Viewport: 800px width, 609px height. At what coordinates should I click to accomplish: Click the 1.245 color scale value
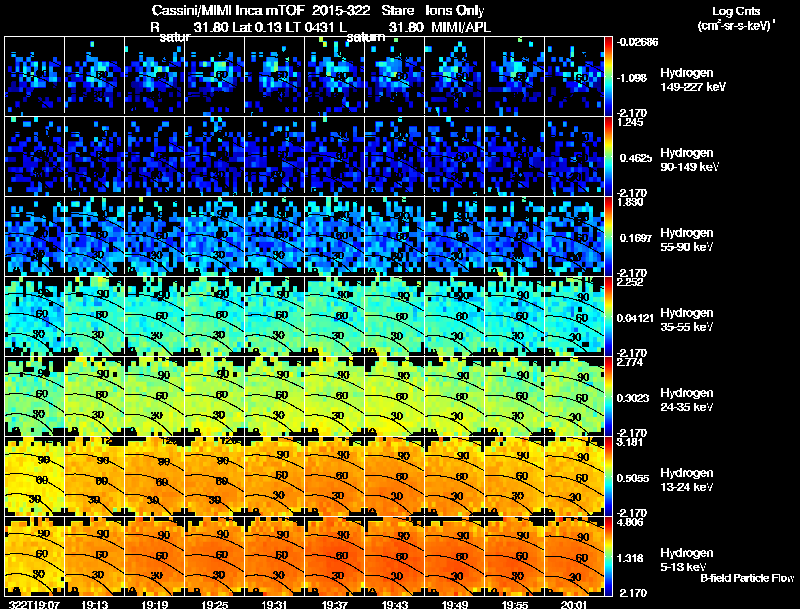coord(630,122)
